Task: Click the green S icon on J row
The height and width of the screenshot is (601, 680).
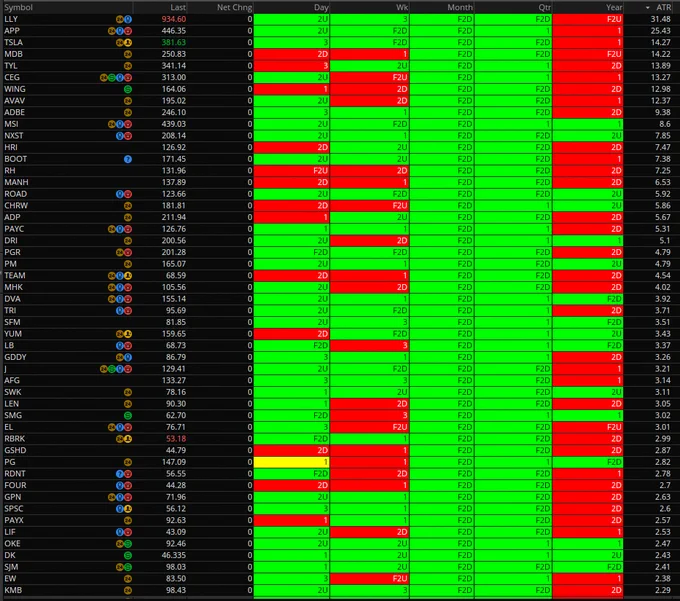Action: (x=111, y=369)
